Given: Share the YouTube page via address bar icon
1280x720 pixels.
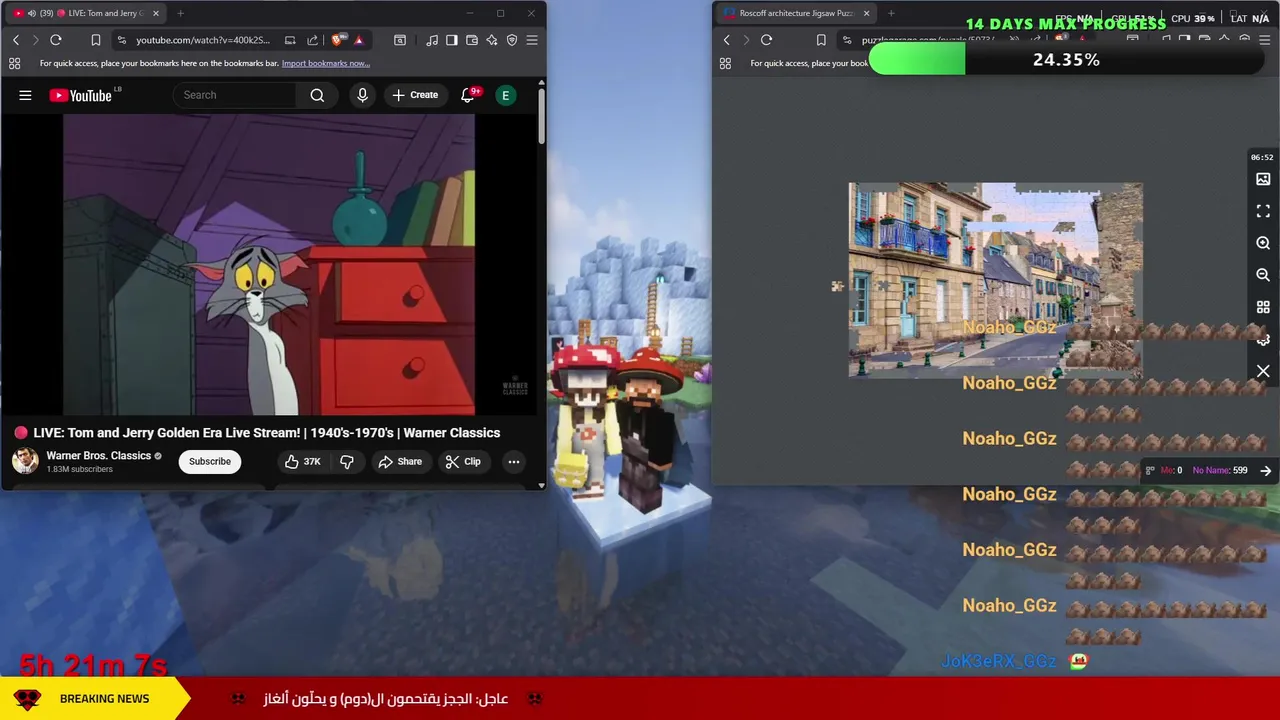Looking at the screenshot, I should point(312,40).
